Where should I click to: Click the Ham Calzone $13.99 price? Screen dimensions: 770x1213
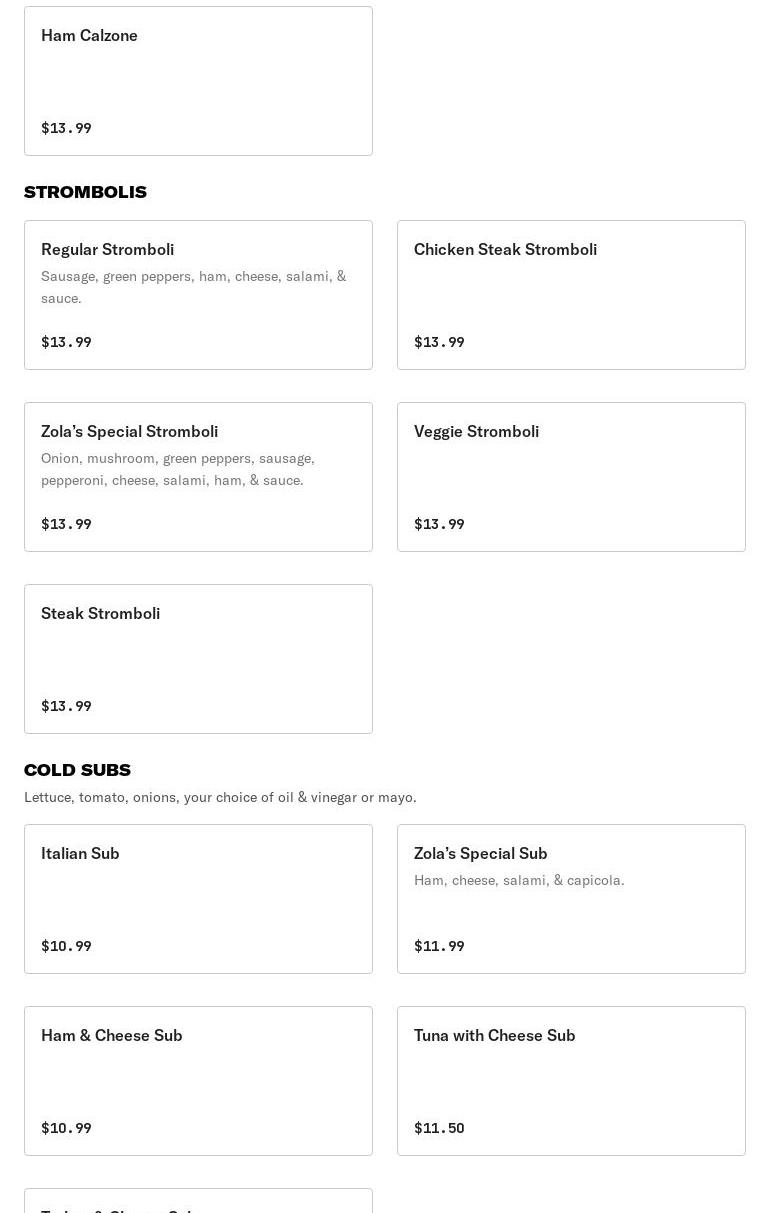click(66, 128)
